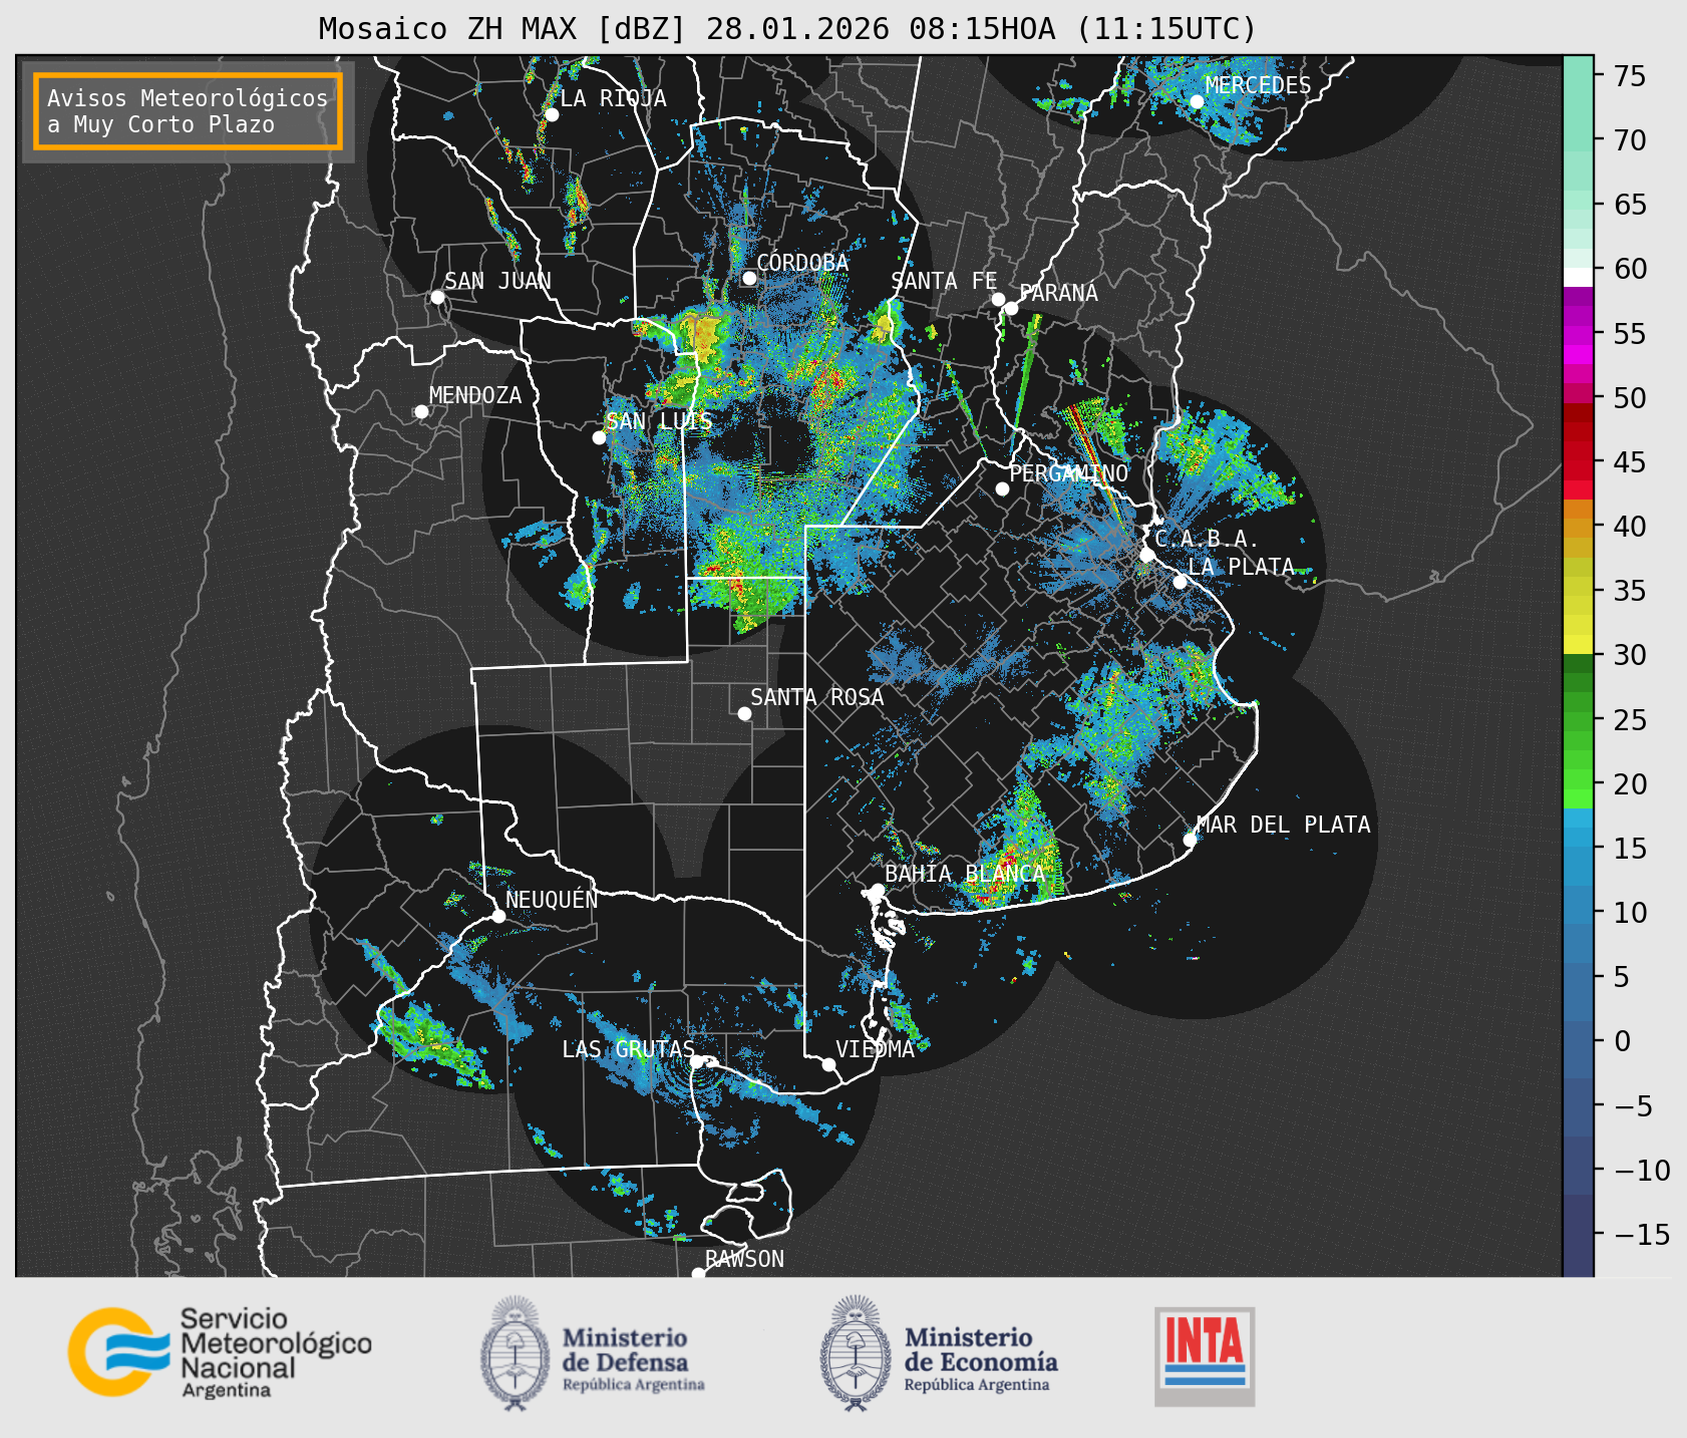This screenshot has height=1438, width=1687.
Task: Click the map title 'Mosaico ZH MAX [dBZ]'
Action: pos(503,29)
